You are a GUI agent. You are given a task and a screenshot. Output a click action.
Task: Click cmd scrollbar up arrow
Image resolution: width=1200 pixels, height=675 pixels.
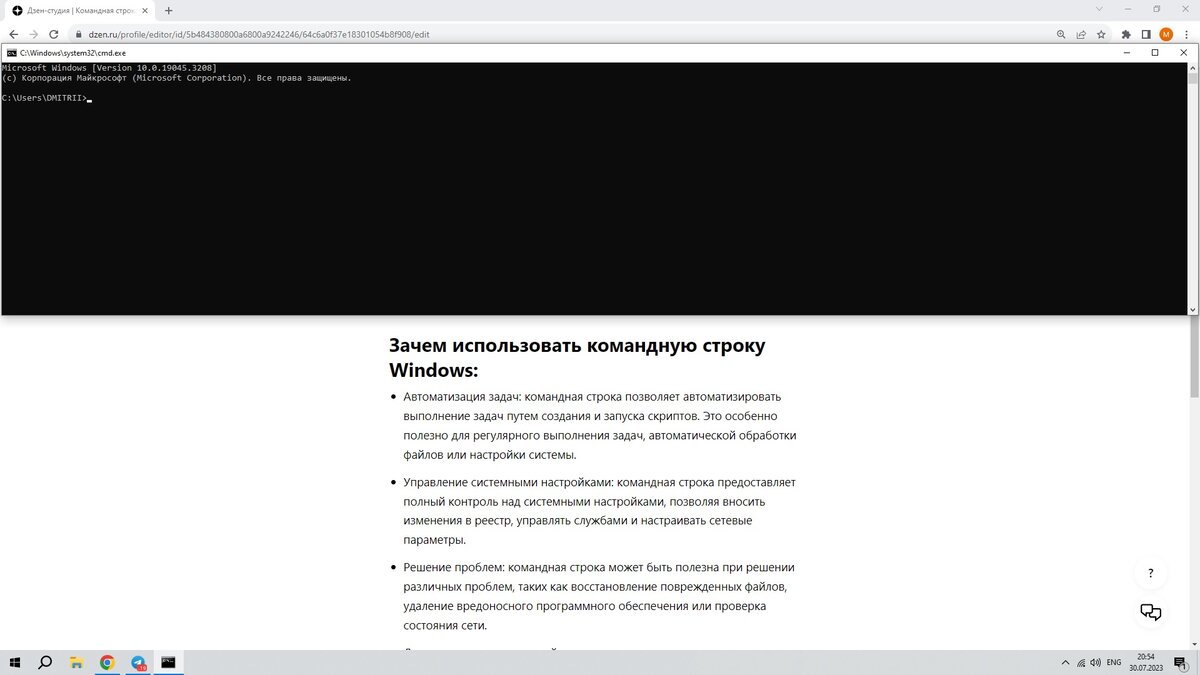(x=1192, y=67)
